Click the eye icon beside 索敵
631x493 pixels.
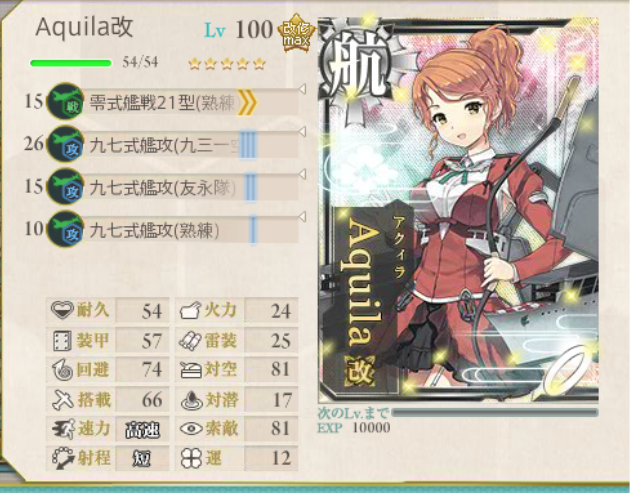[191, 428]
